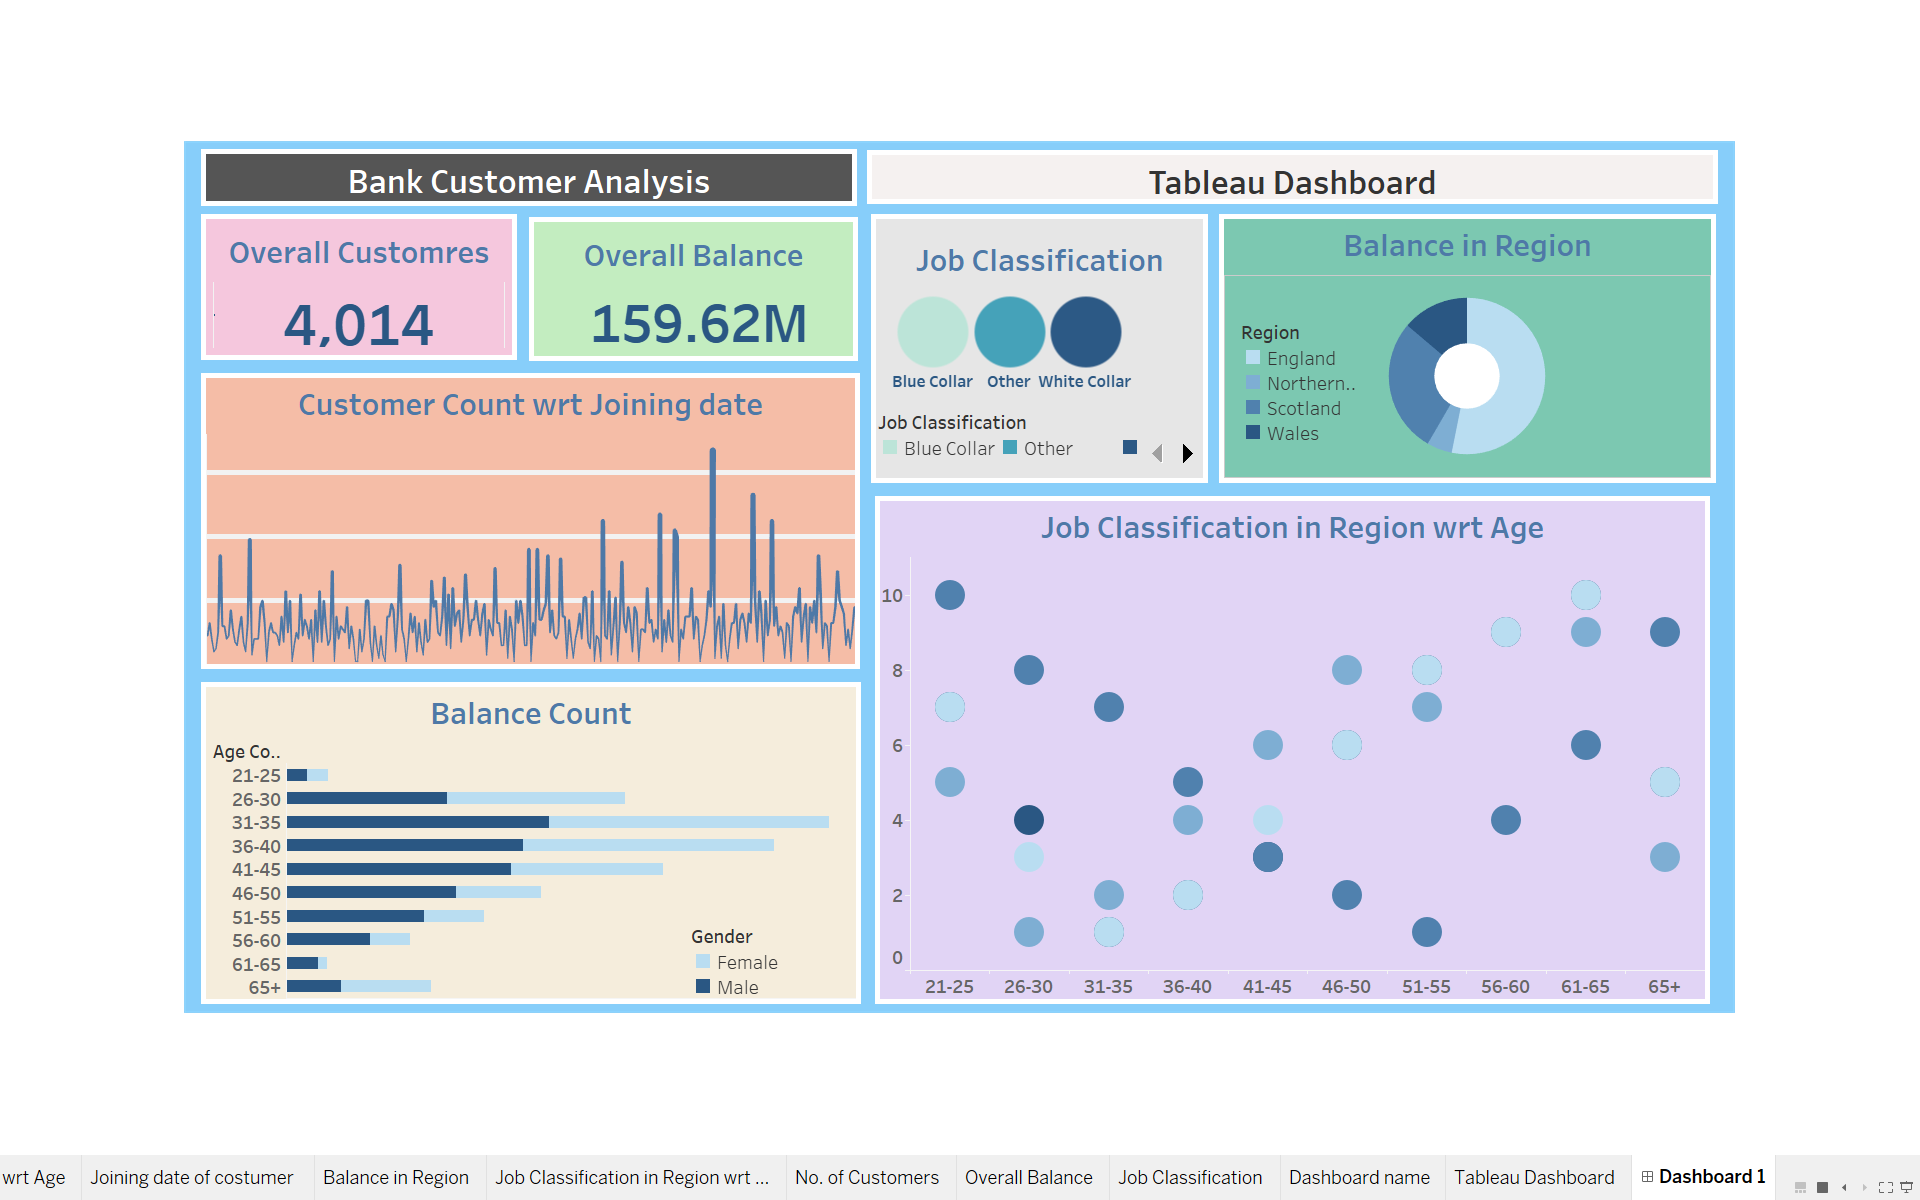1920x1200 pixels.
Task: Open the Balance in Region tab
Action: 395,1177
